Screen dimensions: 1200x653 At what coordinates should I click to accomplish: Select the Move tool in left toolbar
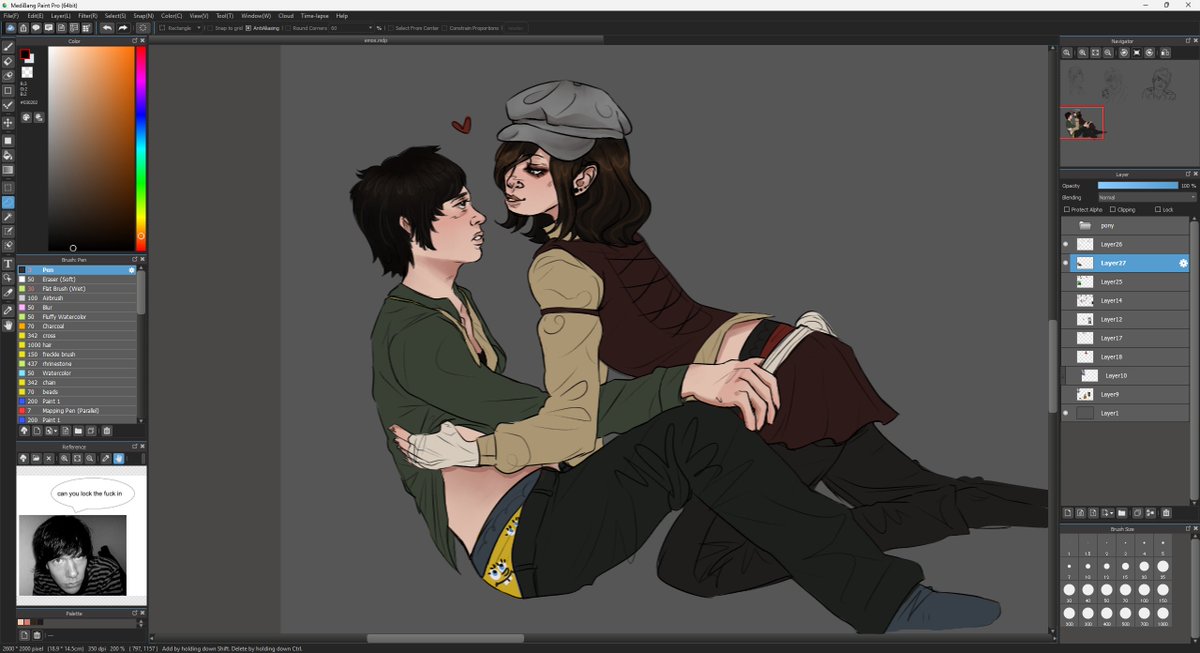(x=8, y=122)
